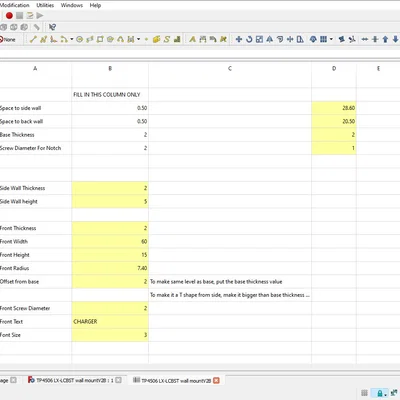Expand the array tools dropdown arrow
Viewport: 400px width, 400px height.
pyautogui.click(x=331, y=39)
